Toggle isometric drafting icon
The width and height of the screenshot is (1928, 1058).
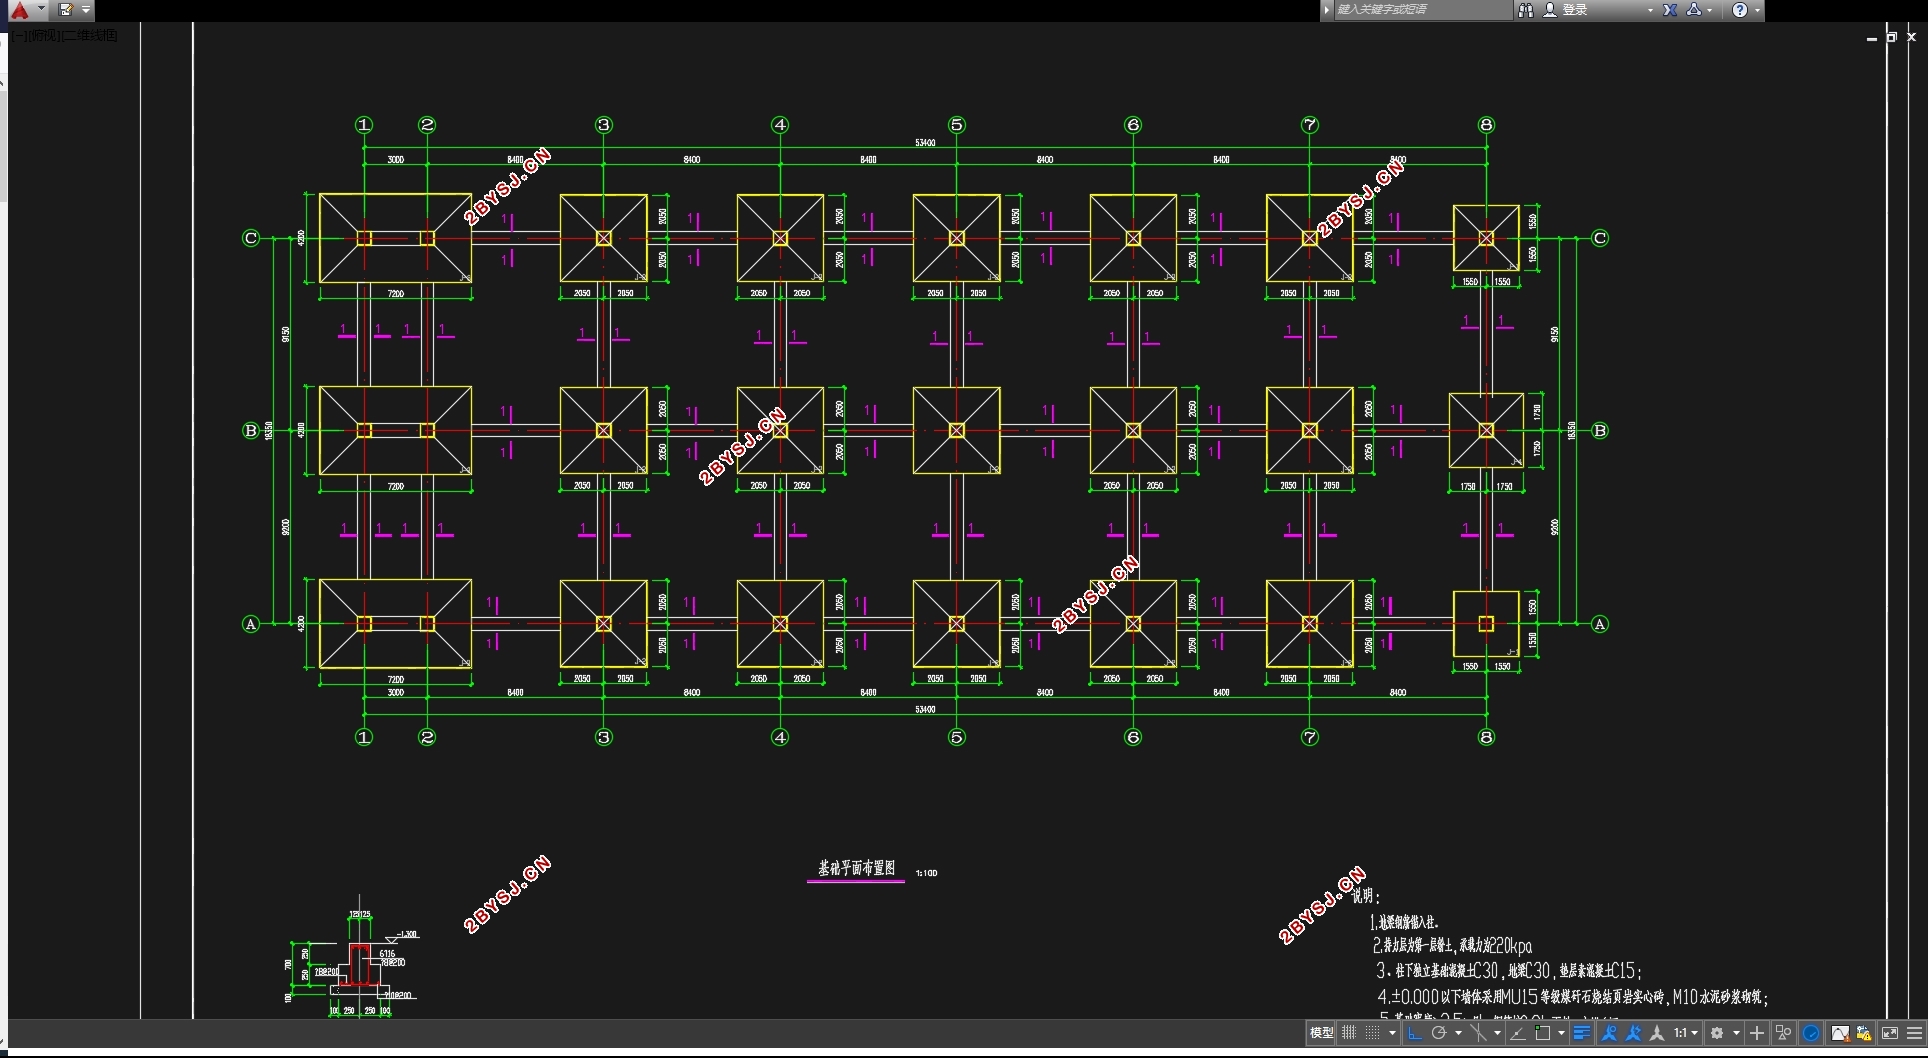click(1479, 1033)
